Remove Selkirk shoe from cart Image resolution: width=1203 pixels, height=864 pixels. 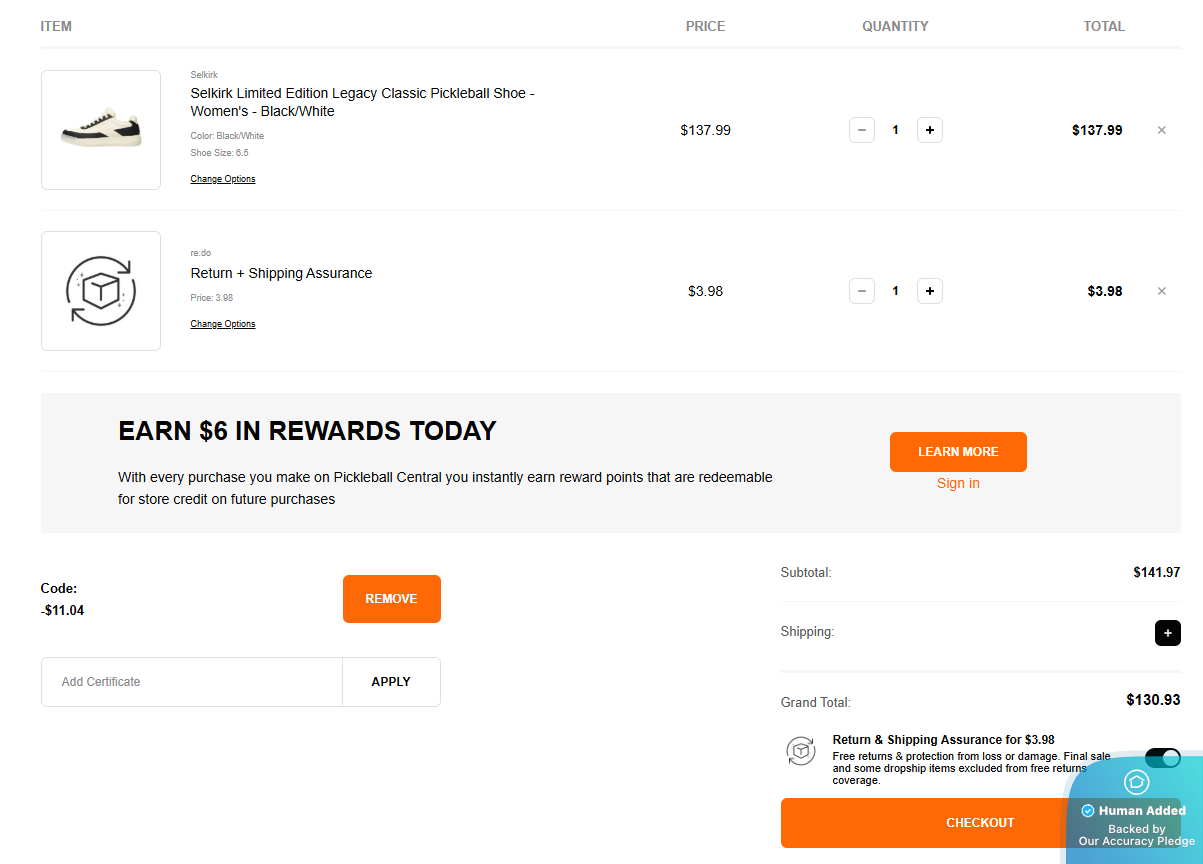click(1161, 130)
